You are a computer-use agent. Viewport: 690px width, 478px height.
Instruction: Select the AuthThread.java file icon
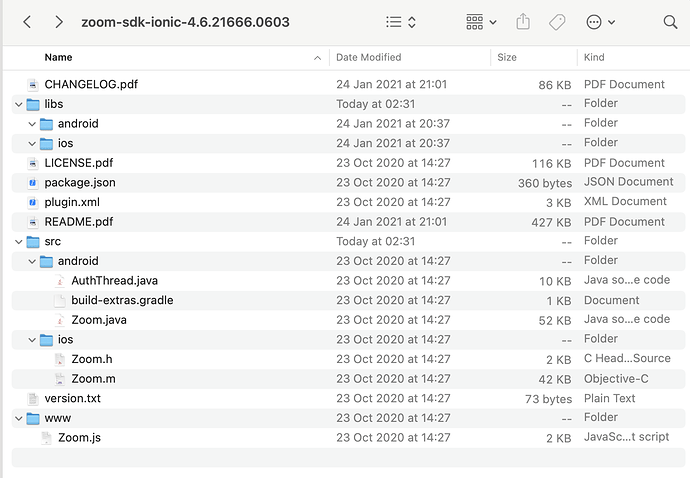click(x=60, y=281)
